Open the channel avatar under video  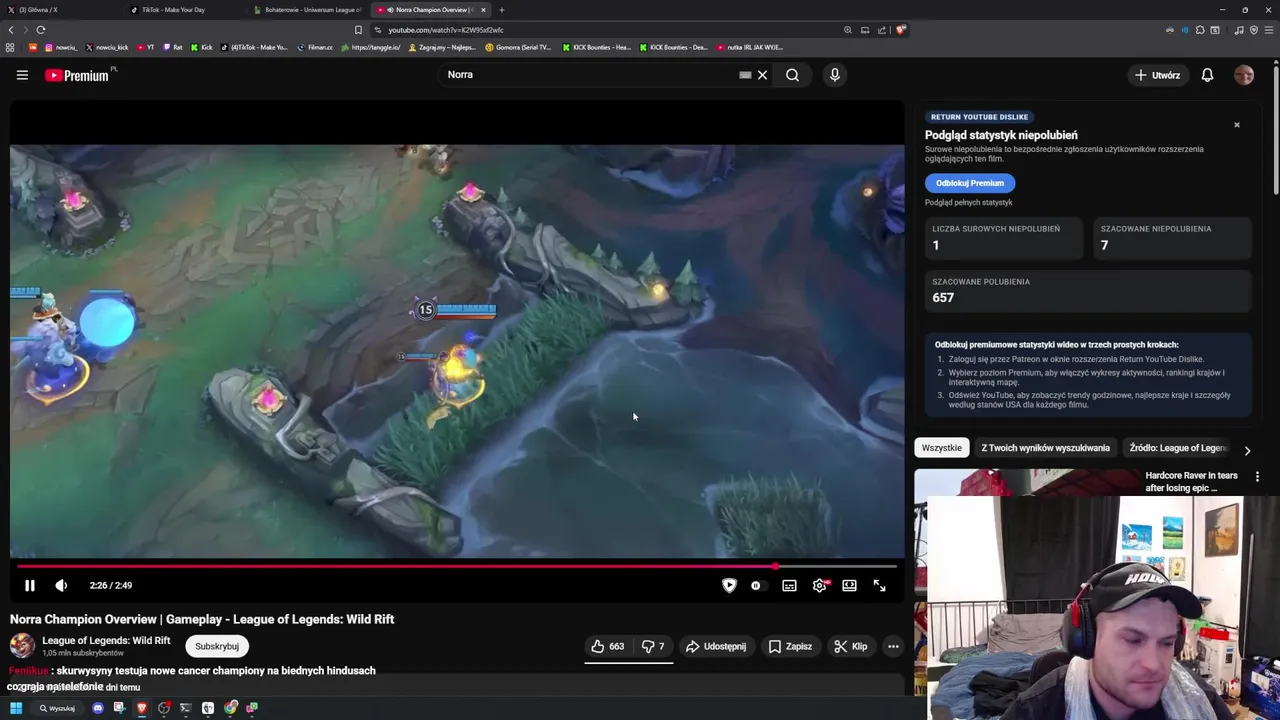click(x=22, y=647)
